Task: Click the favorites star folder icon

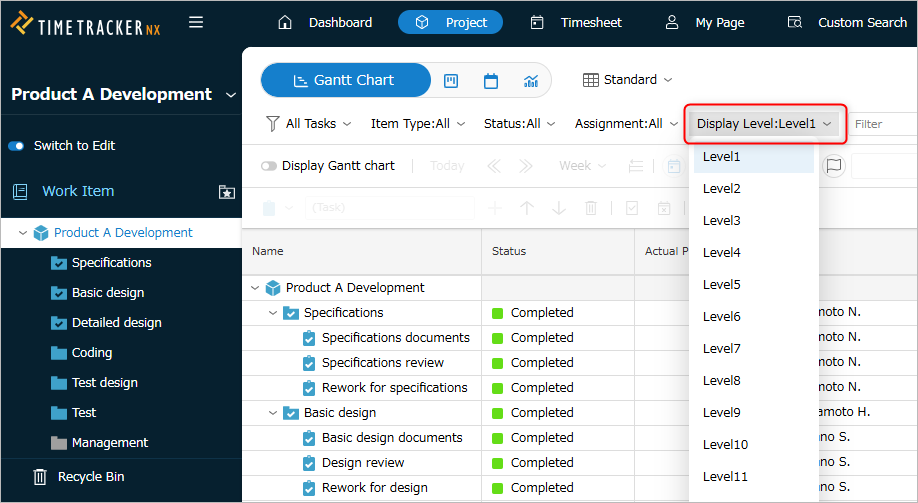Action: [227, 191]
